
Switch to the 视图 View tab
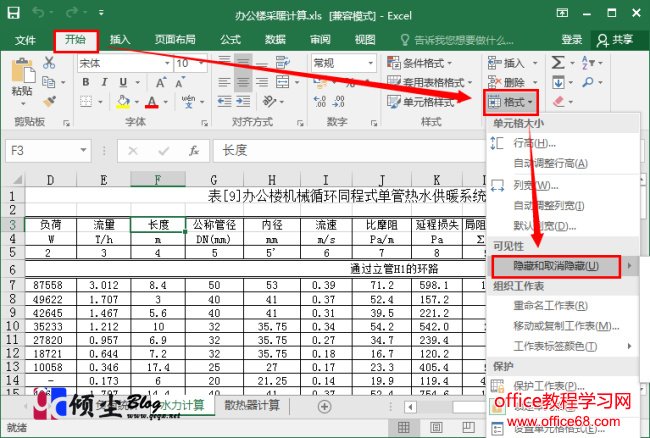[x=365, y=40]
